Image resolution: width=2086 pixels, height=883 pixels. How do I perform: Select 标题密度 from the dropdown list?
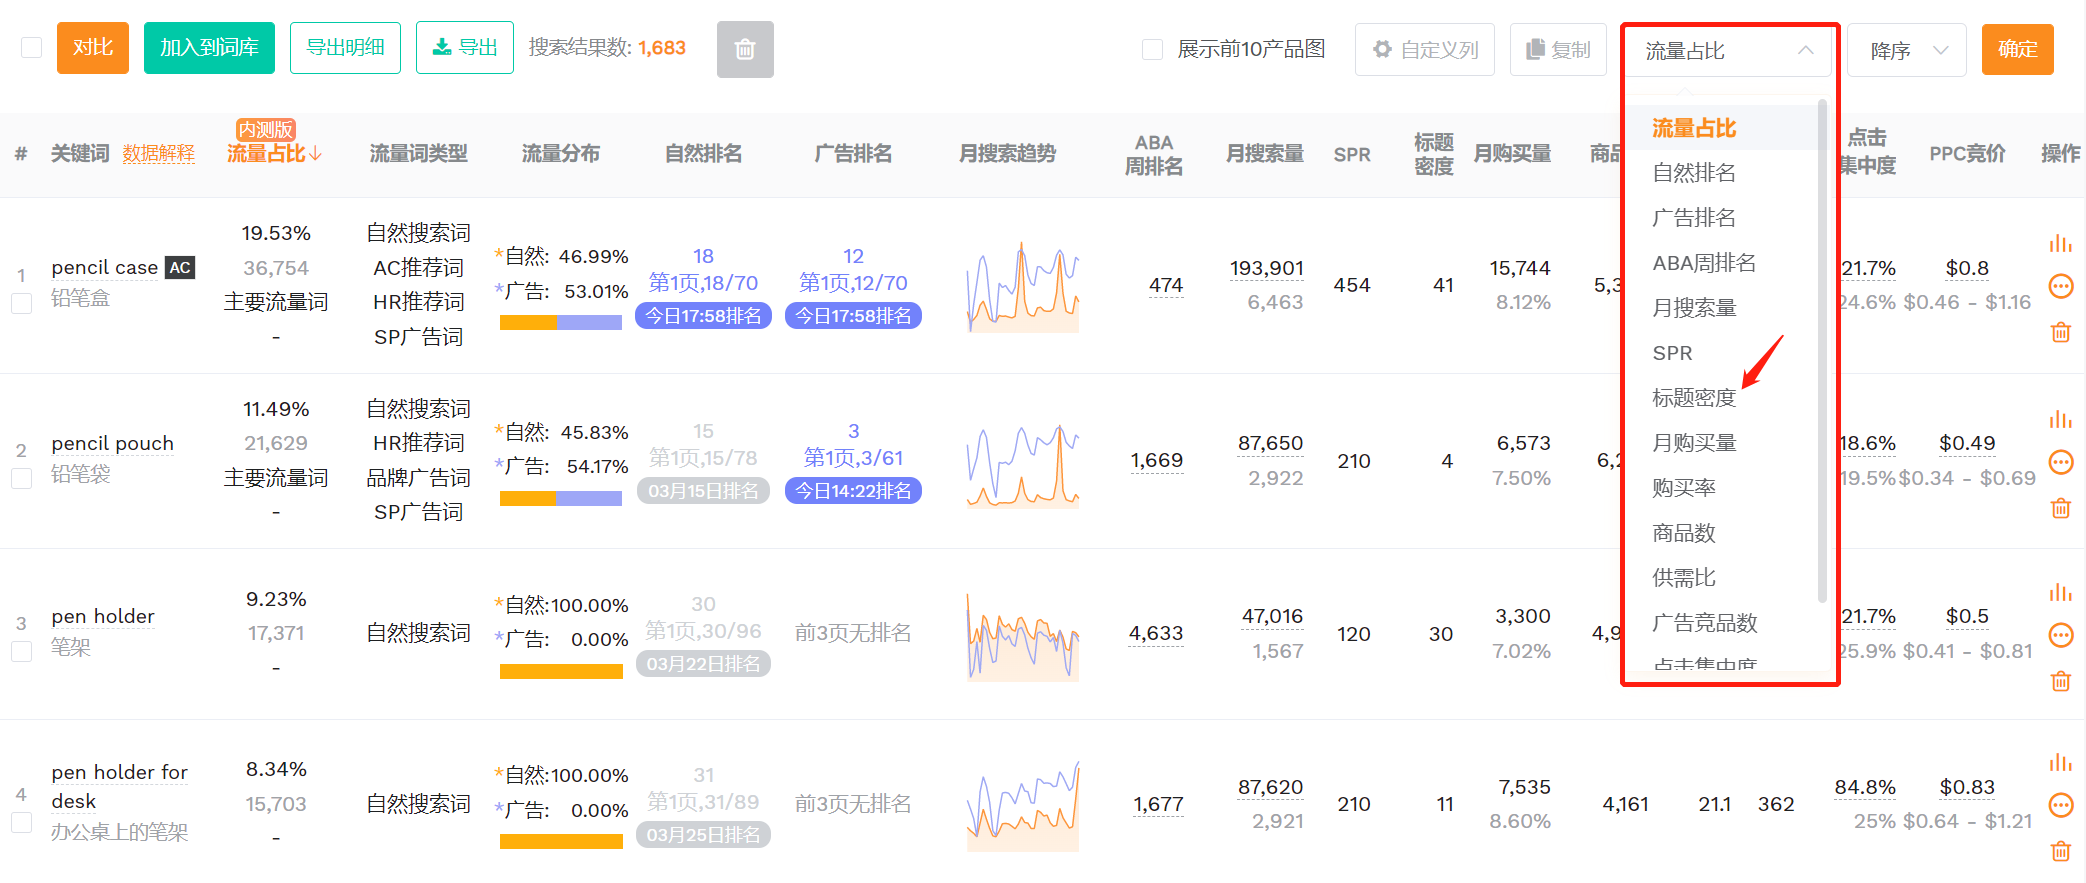coord(1694,398)
